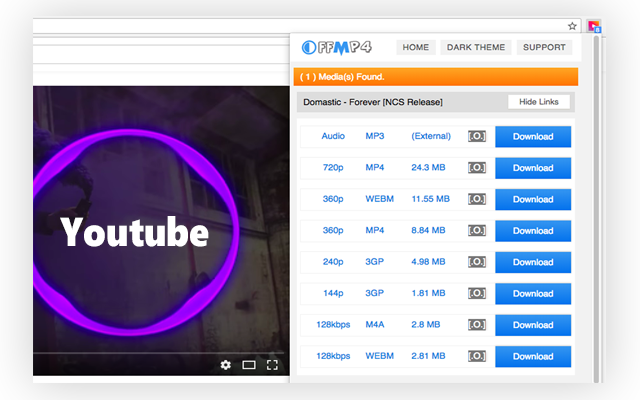Click the preview icon in 360p MP4 row
The height and width of the screenshot is (400, 640).
click(x=477, y=231)
